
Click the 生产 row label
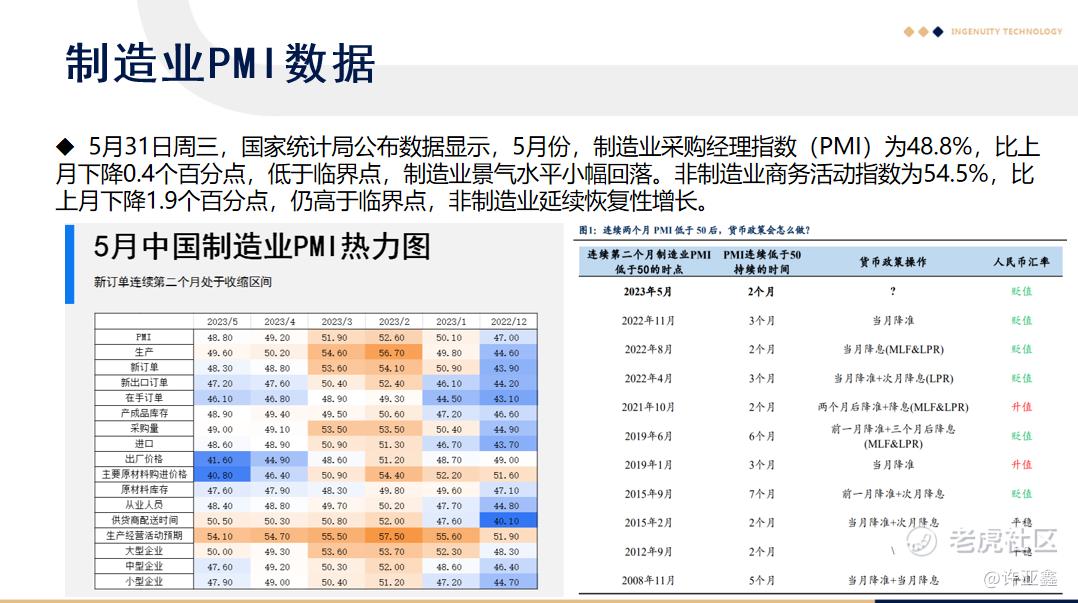(x=144, y=352)
